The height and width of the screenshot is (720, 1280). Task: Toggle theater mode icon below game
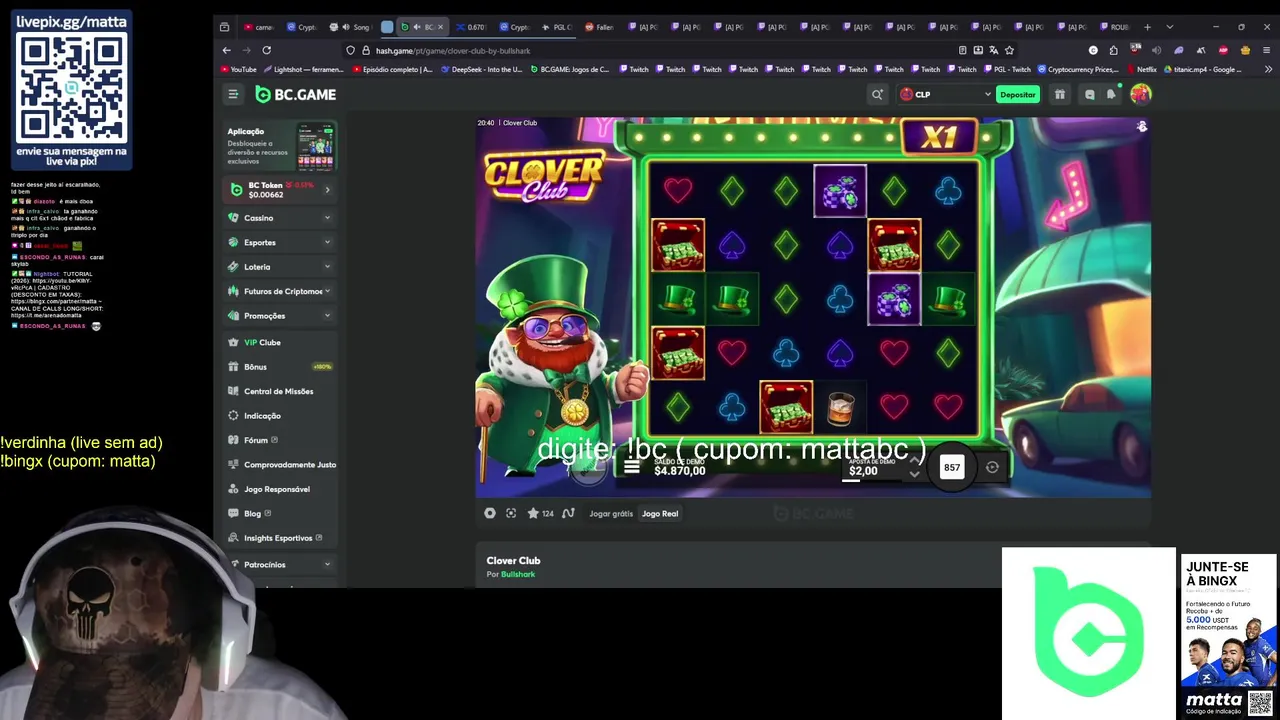click(490, 513)
